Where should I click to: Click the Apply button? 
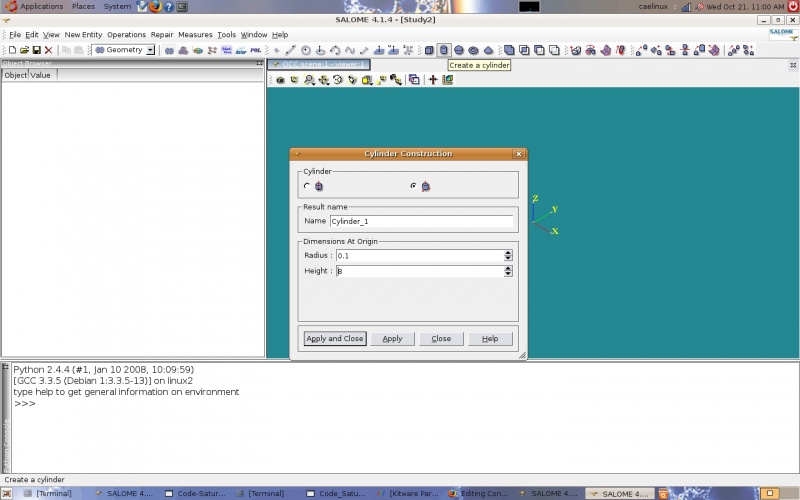click(392, 339)
